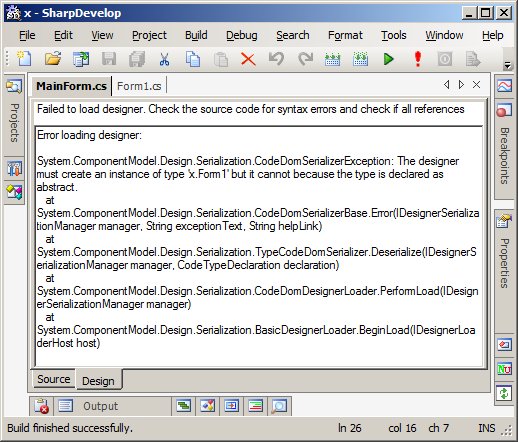Click the INS insert mode indicator
This screenshot has width=518, height=442.
pos(487,428)
